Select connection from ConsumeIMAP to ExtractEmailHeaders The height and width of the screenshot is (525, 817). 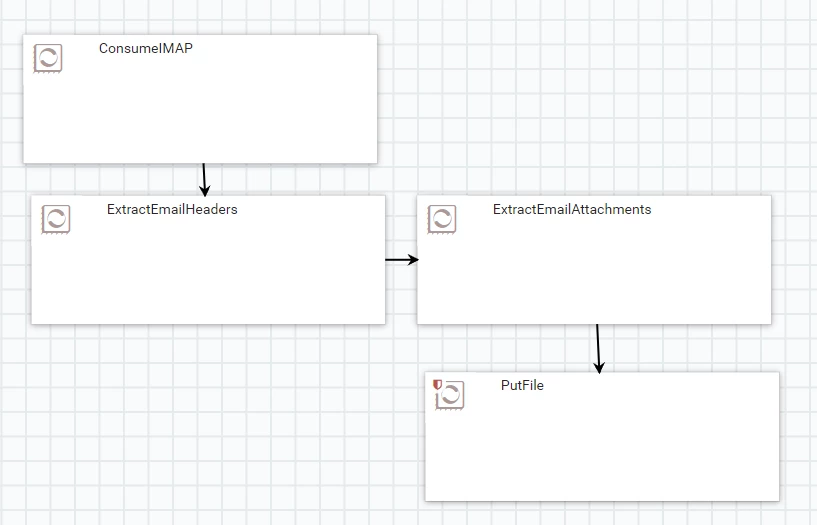tap(204, 180)
